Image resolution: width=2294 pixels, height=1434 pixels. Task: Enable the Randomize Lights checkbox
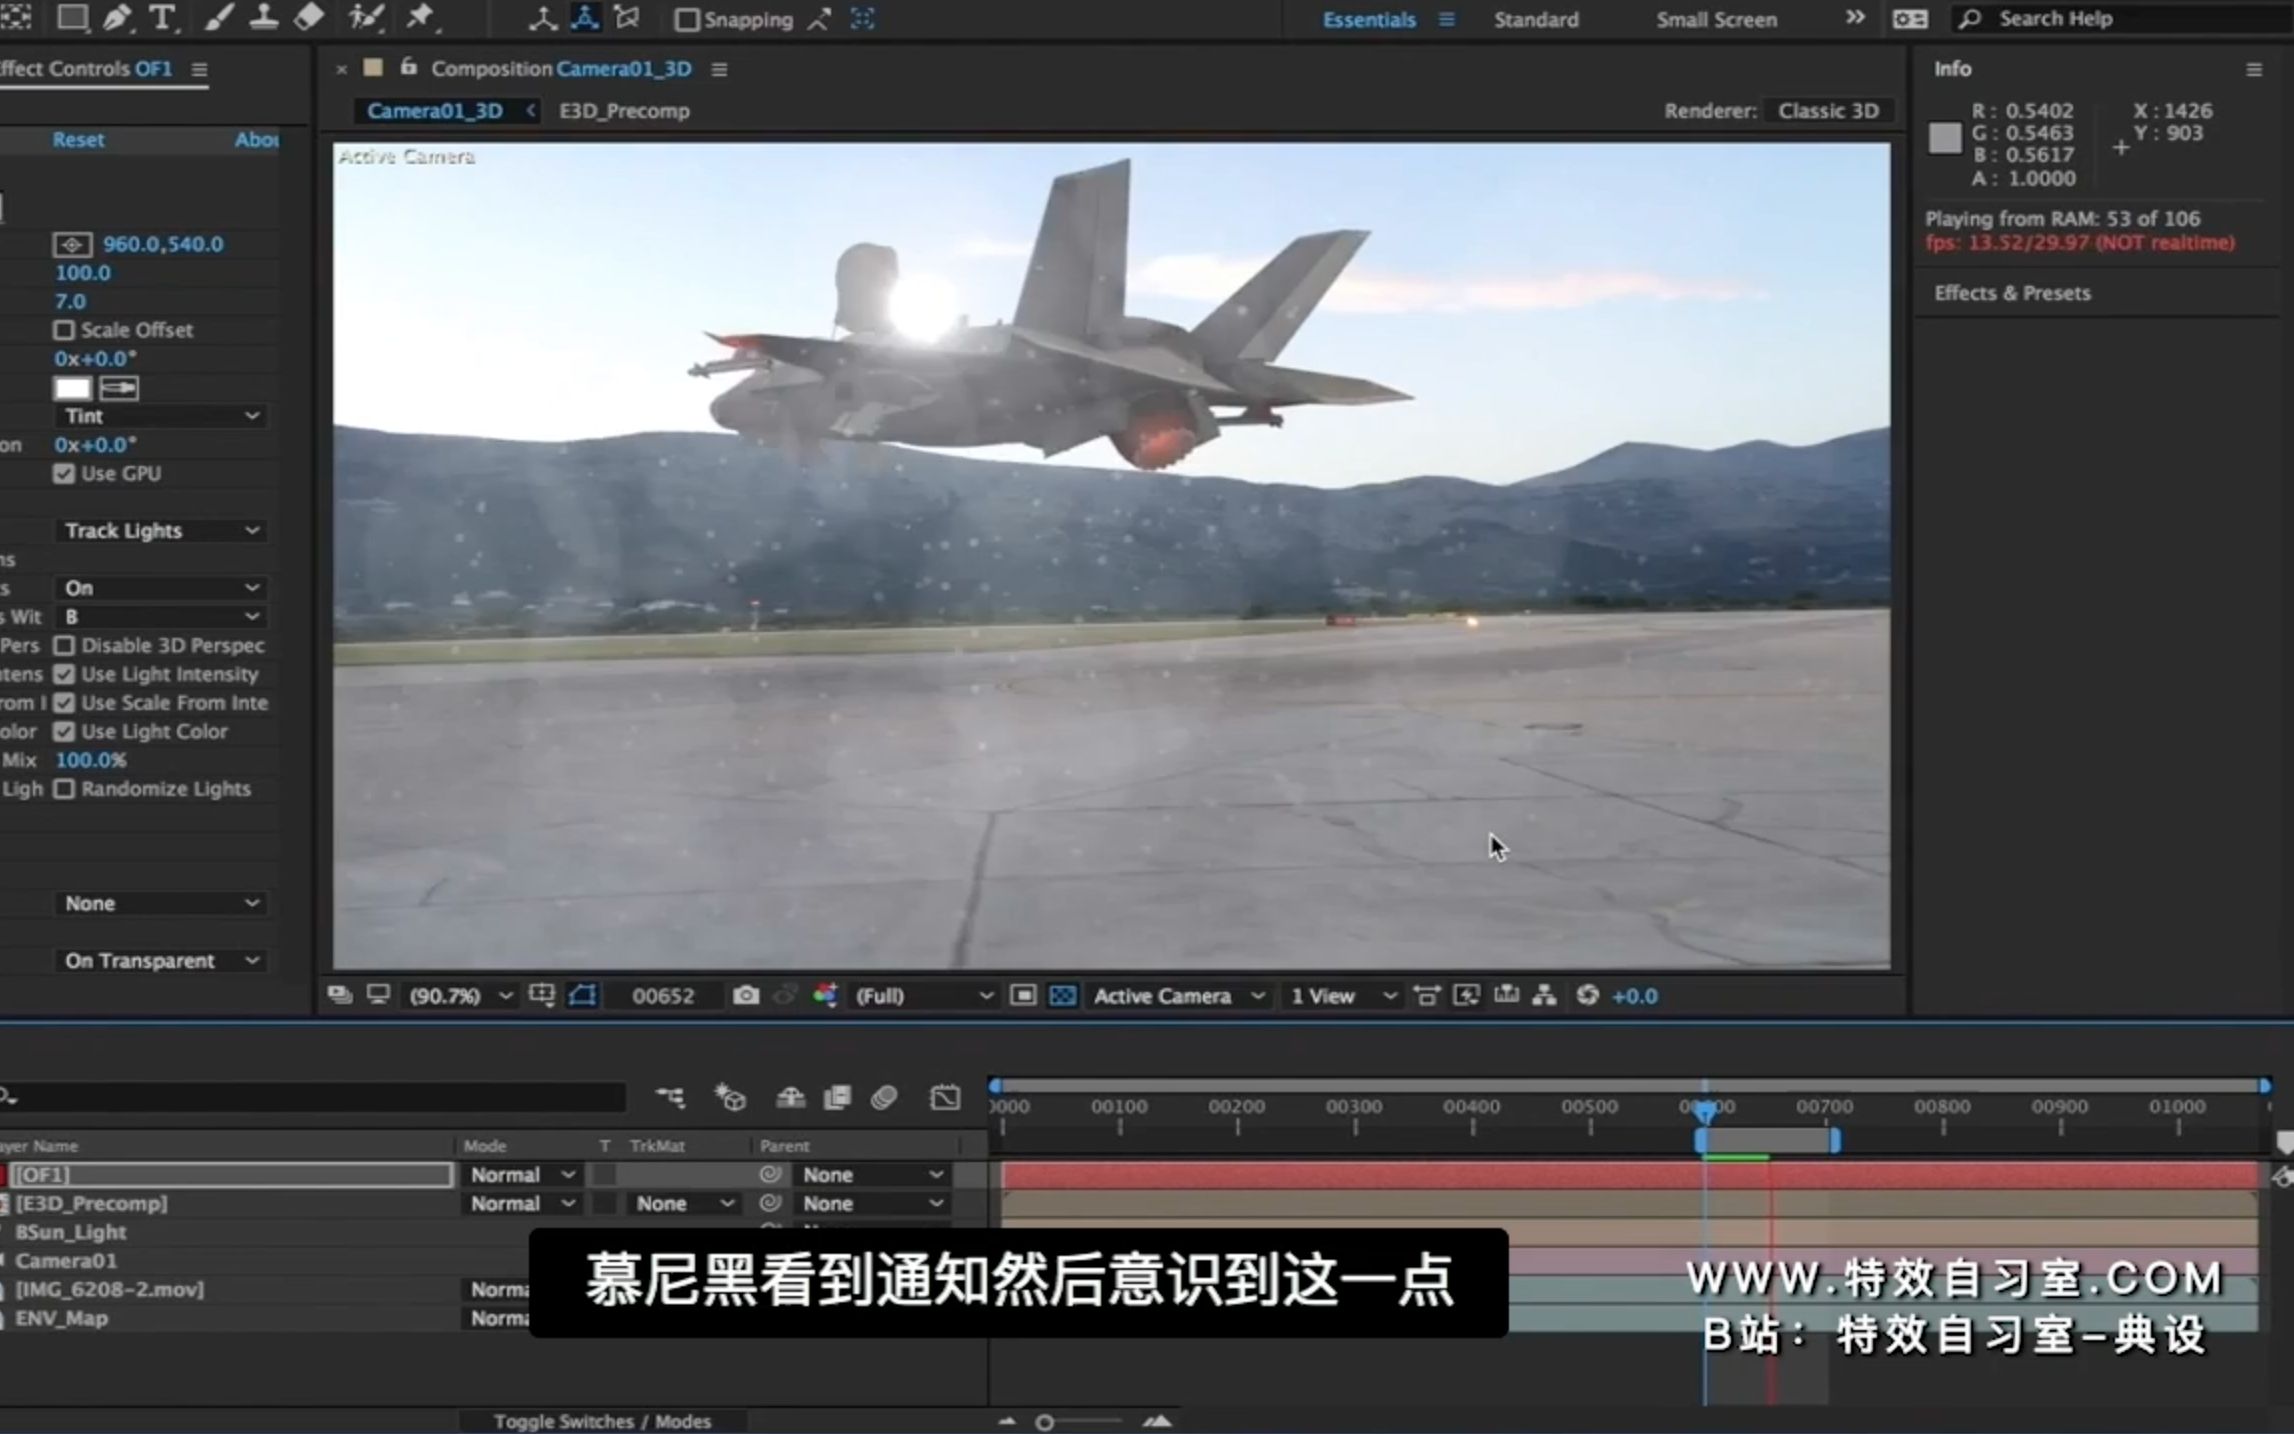click(64, 789)
